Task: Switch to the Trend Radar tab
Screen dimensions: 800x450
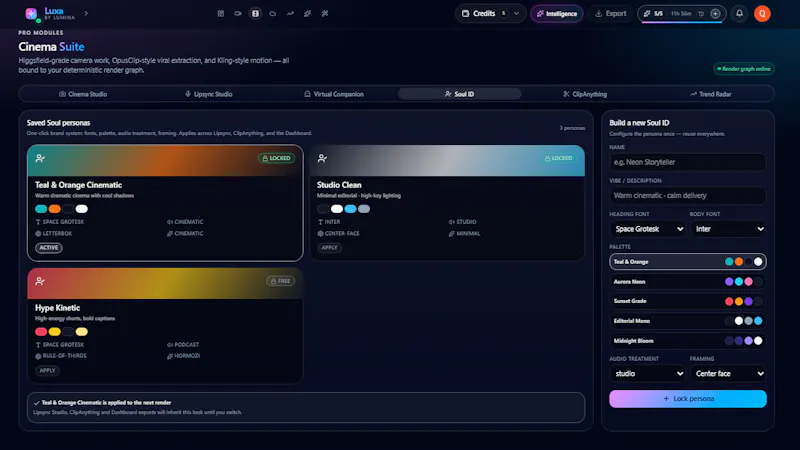Action: (x=710, y=94)
